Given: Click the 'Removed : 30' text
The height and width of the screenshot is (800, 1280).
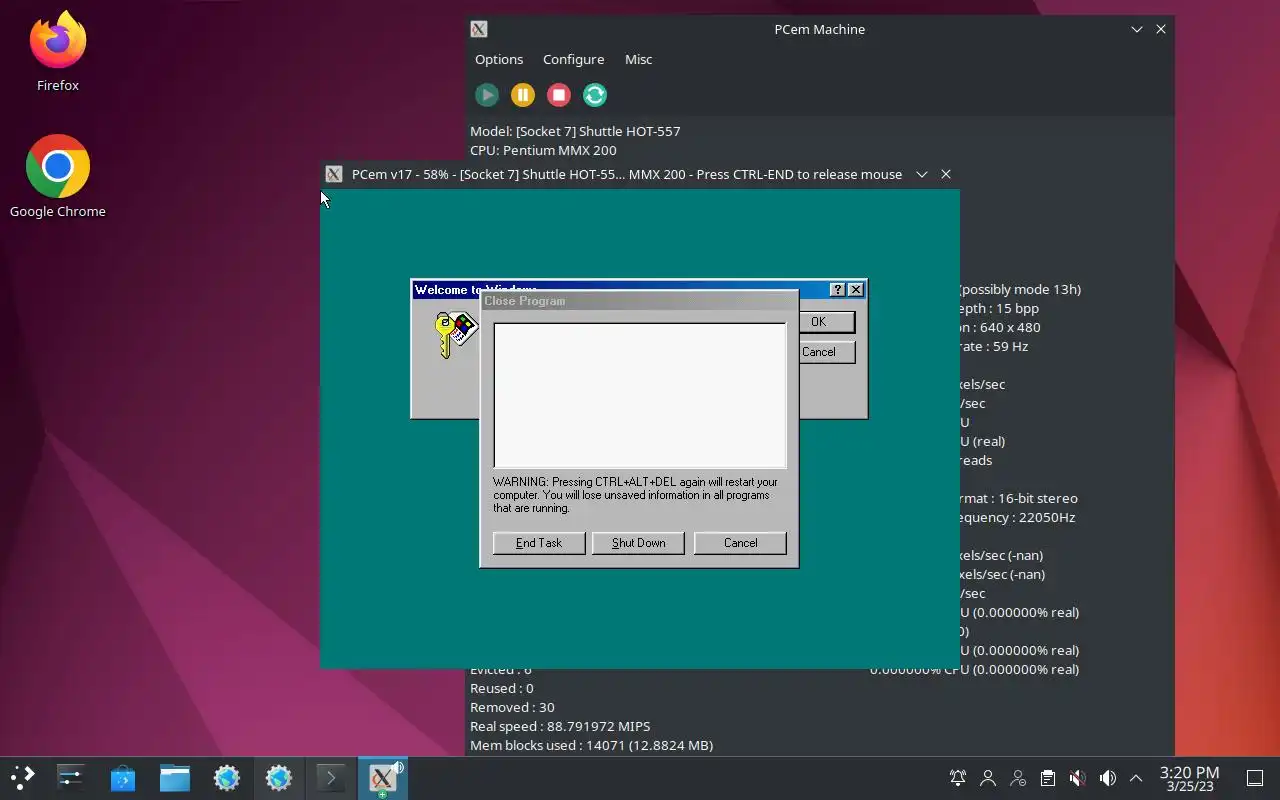Looking at the screenshot, I should (x=512, y=707).
